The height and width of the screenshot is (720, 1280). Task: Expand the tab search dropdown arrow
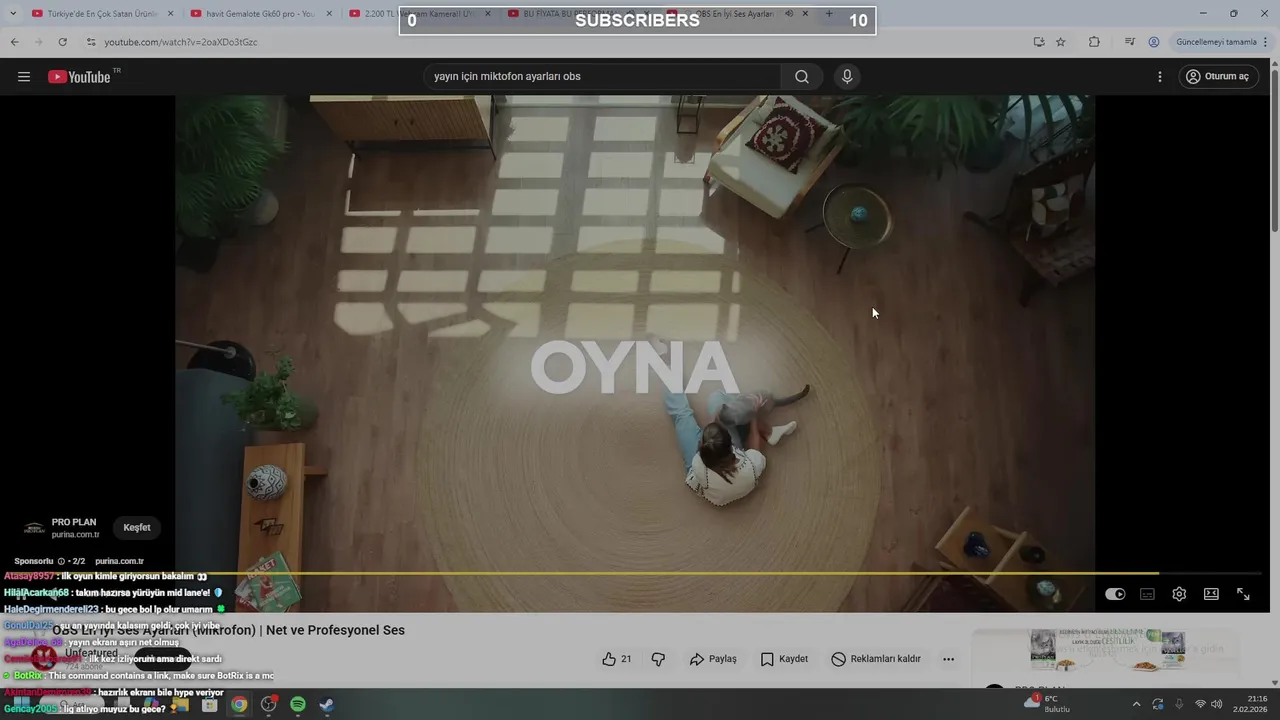(12, 14)
